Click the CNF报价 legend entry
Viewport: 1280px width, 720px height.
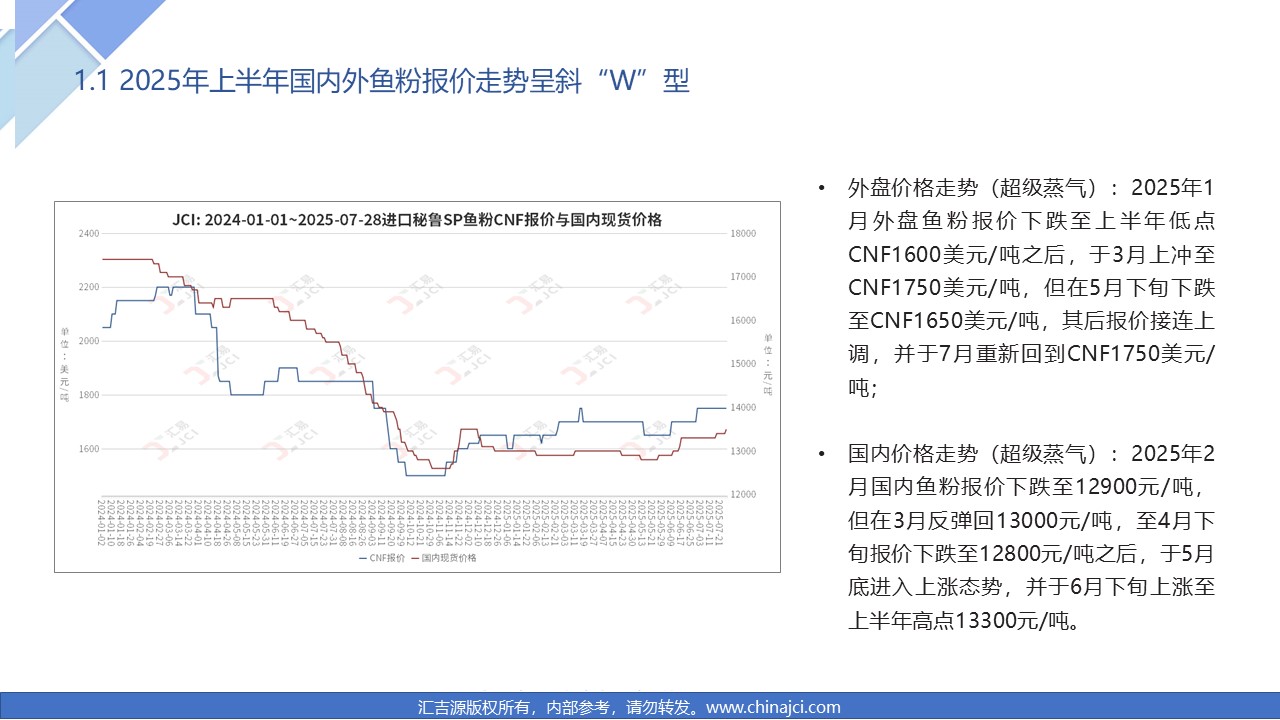pyautogui.click(x=387, y=558)
